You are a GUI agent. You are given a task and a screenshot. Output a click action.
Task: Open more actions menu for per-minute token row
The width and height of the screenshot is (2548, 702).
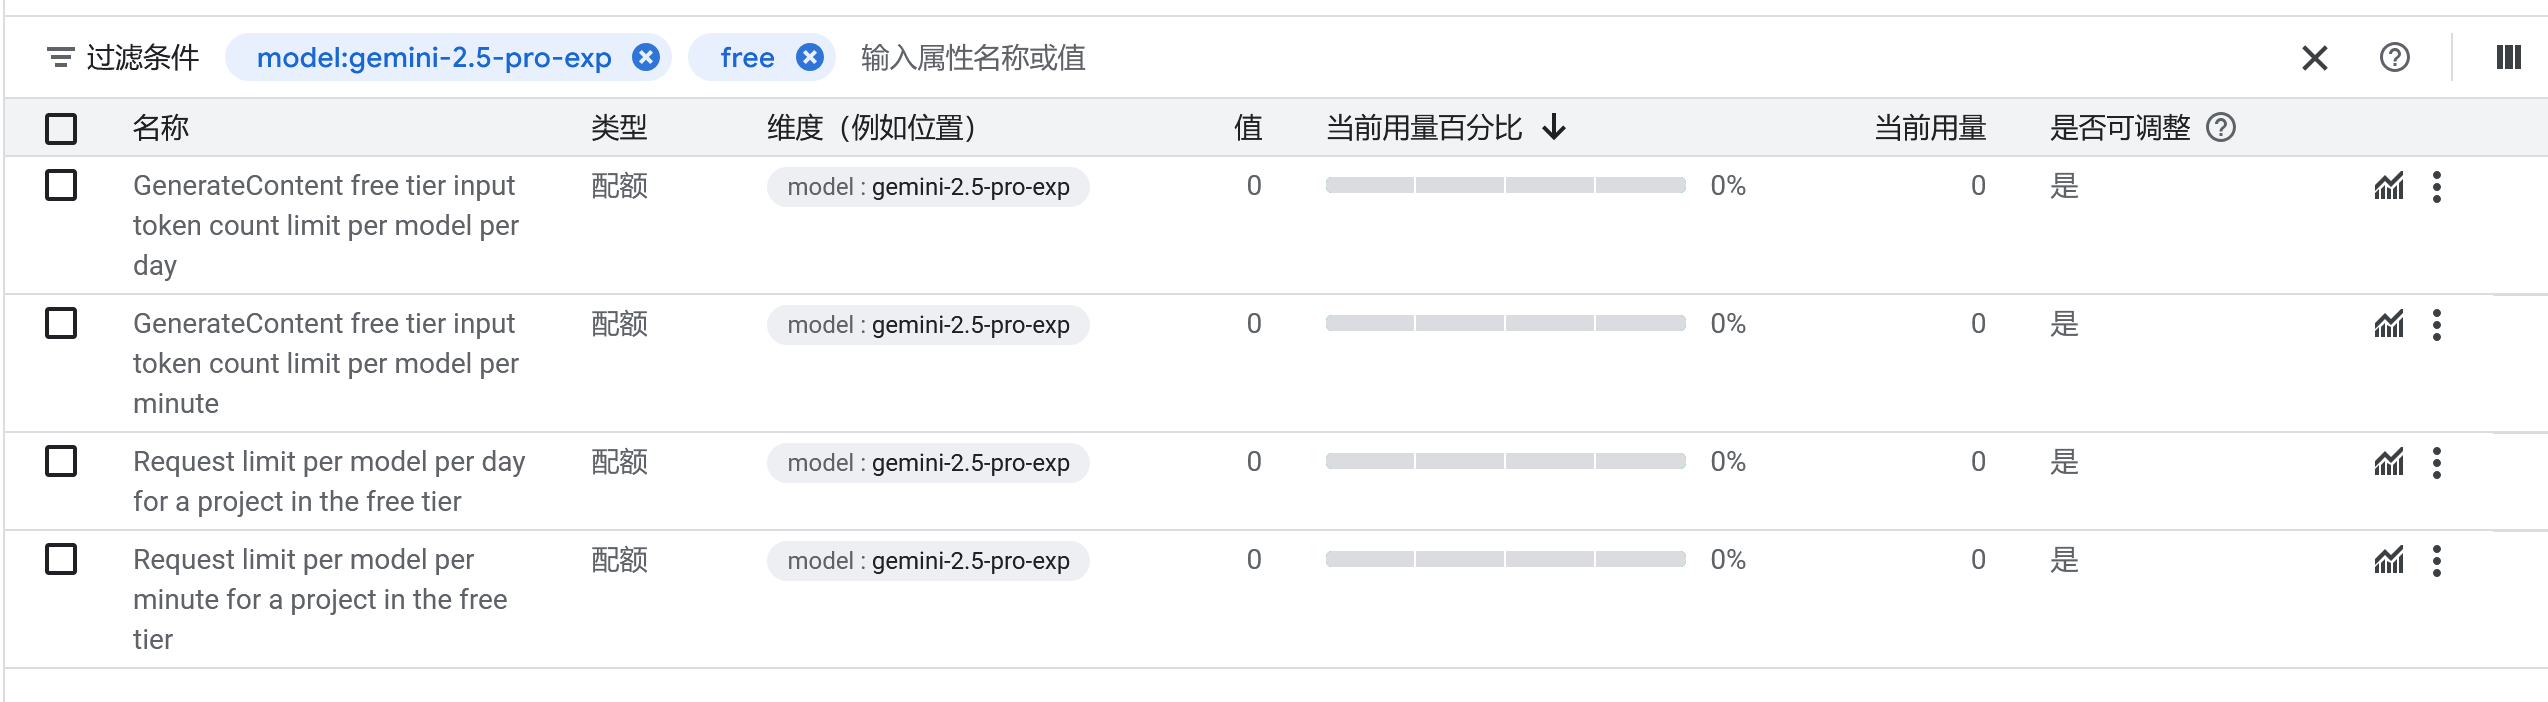click(2437, 325)
